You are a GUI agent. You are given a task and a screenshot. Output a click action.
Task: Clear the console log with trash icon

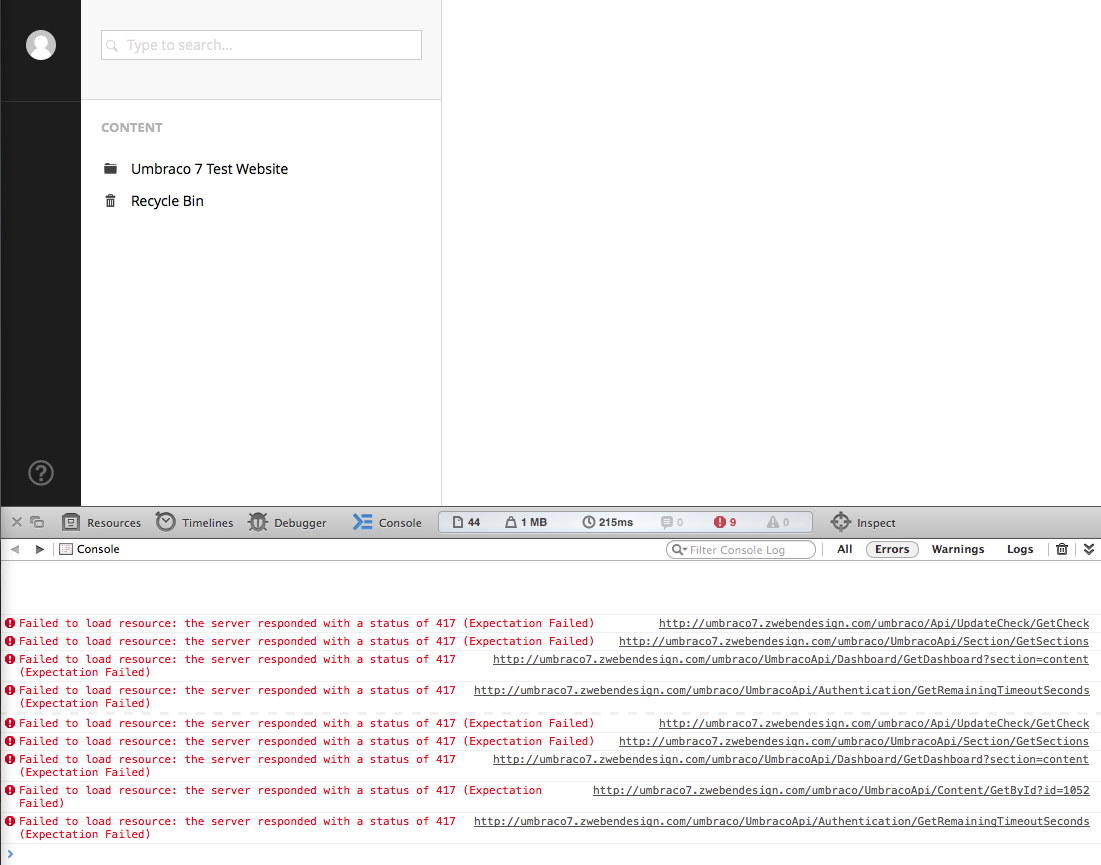pyautogui.click(x=1062, y=549)
